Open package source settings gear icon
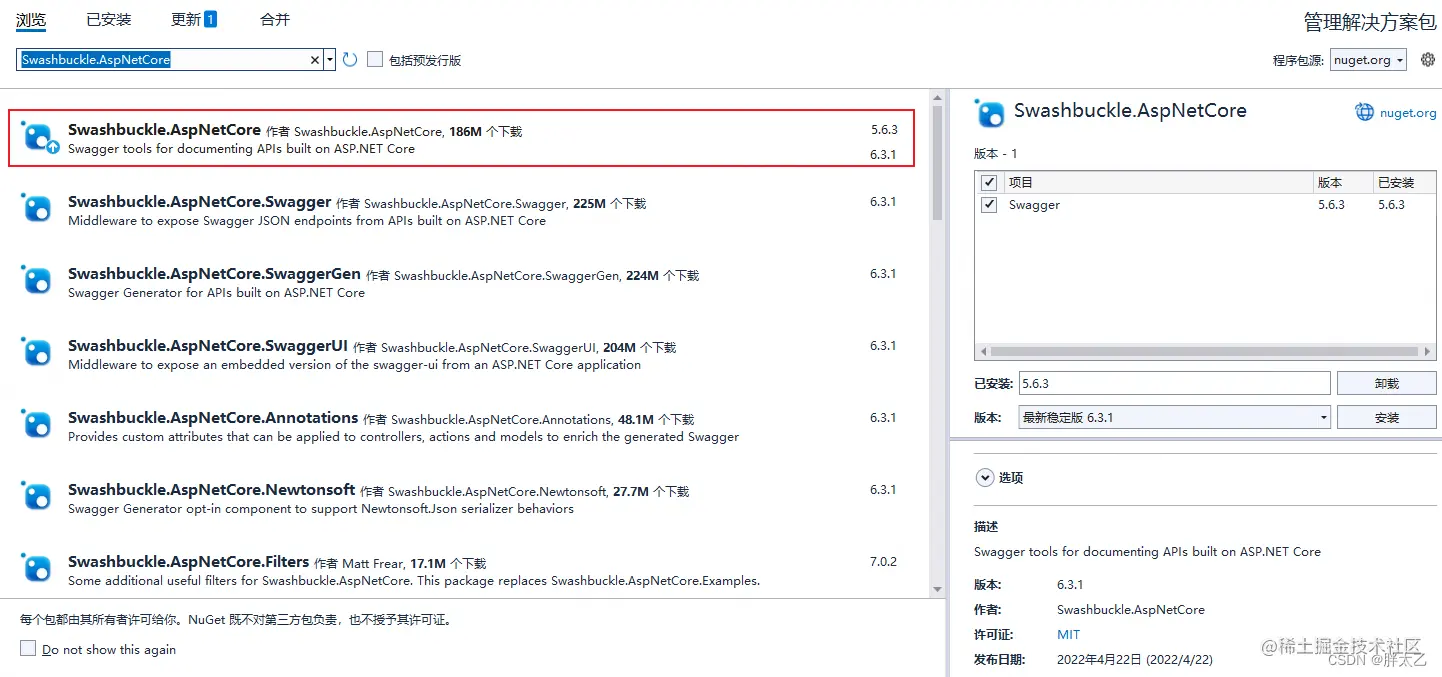This screenshot has height=677, width=1442. tap(1427, 60)
